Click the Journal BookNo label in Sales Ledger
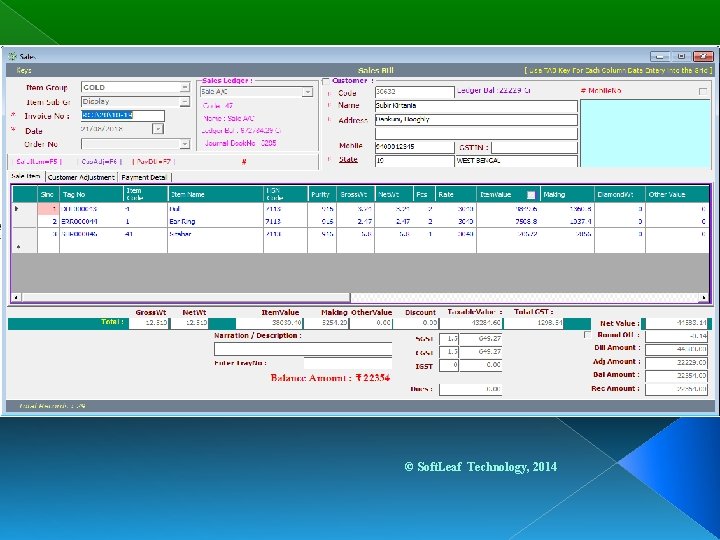This screenshot has width=720, height=540. click(x=241, y=143)
